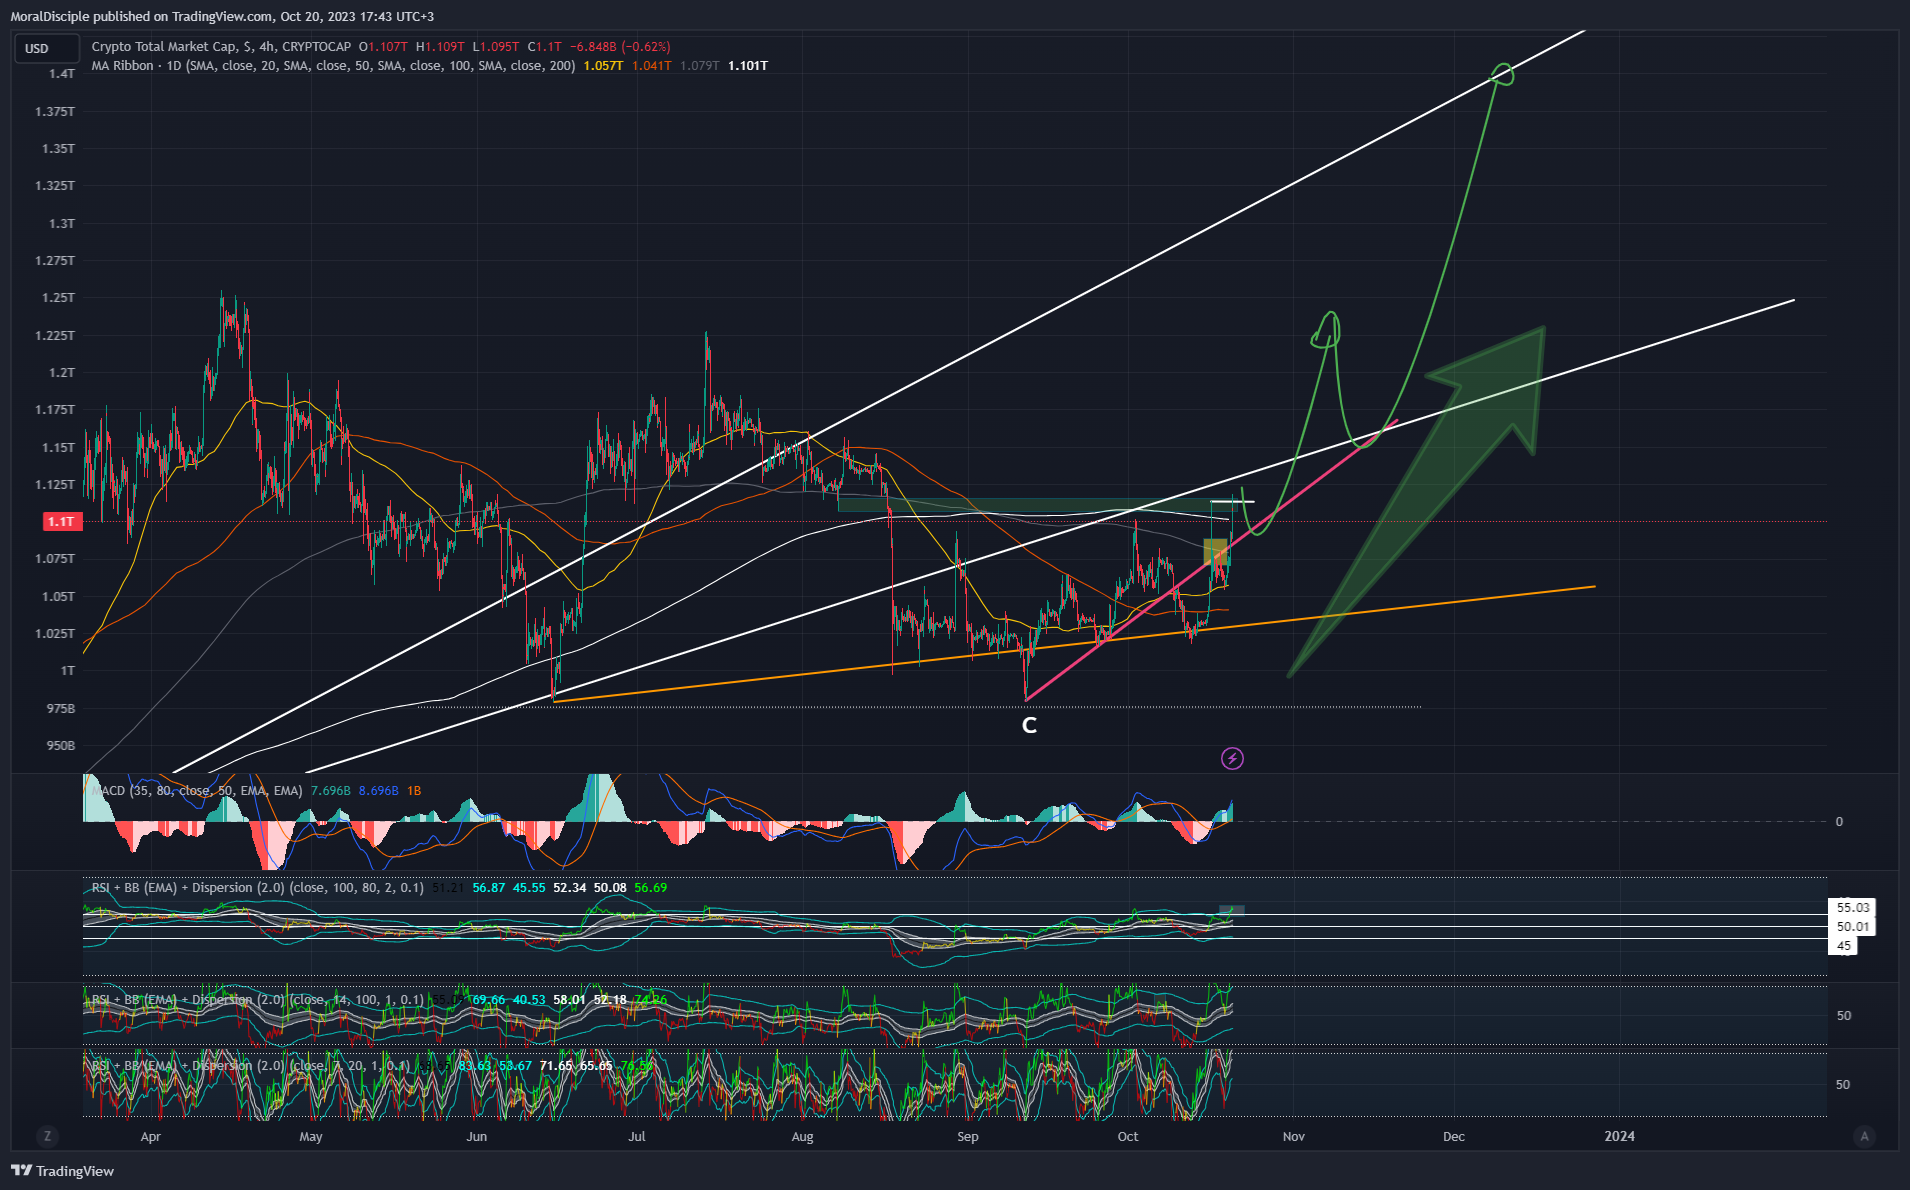This screenshot has width=1910, height=1190.
Task: Click the 975B price axis label
Action: click(60, 709)
